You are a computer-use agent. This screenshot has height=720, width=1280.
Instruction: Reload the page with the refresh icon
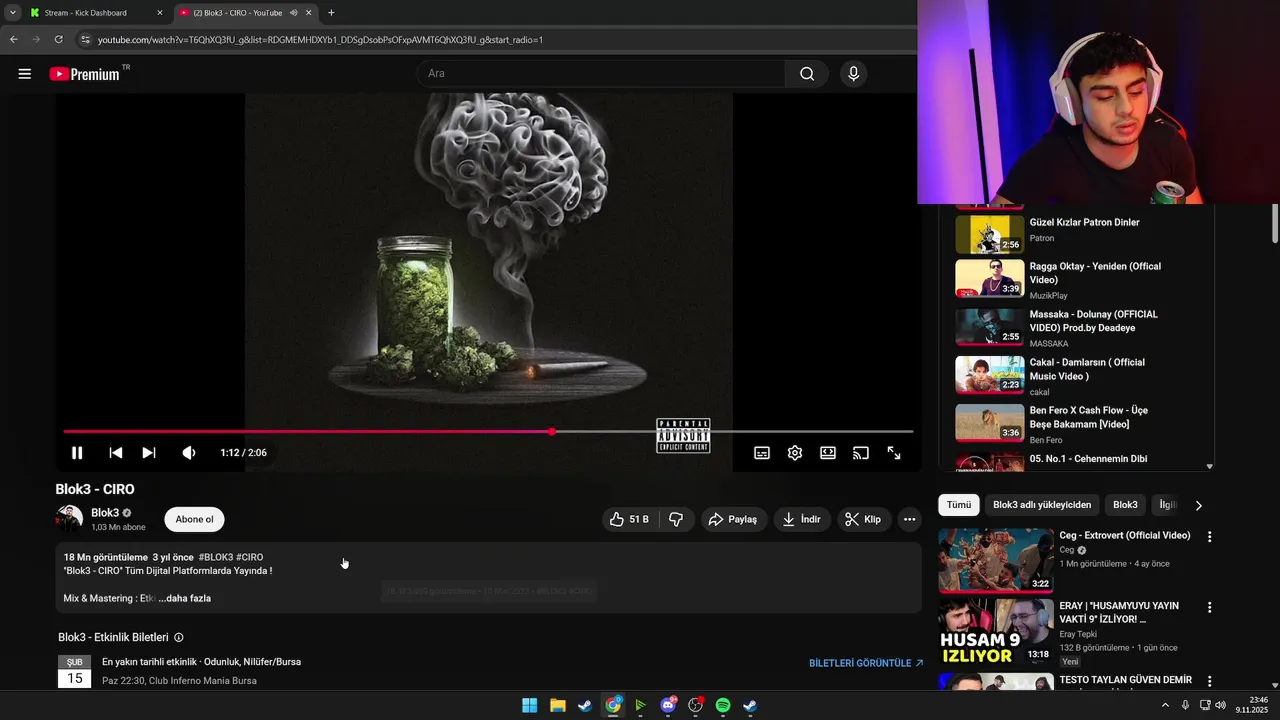59,40
